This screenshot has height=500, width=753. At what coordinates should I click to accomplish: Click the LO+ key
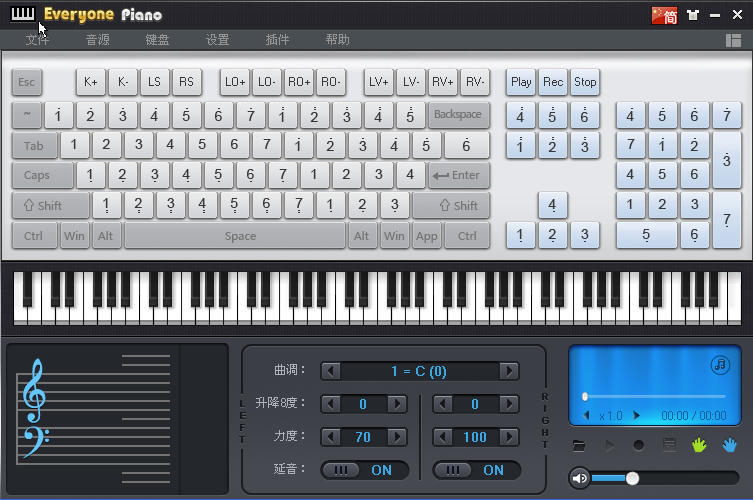(235, 82)
